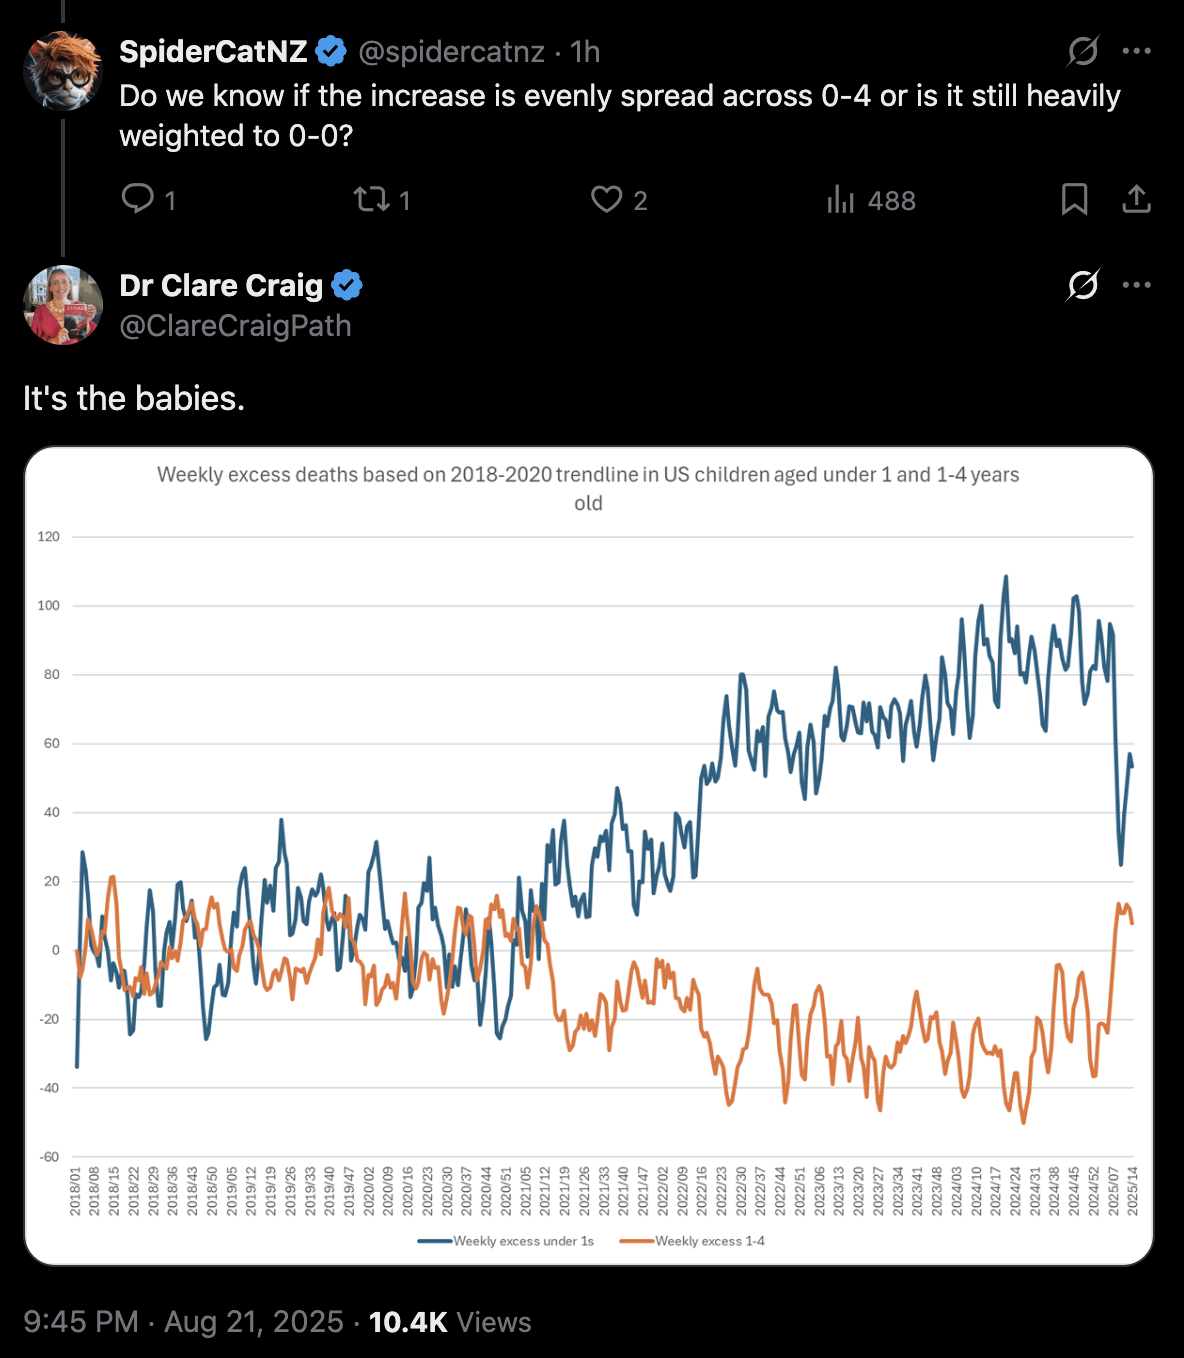This screenshot has height=1358, width=1184.
Task: Click the @ClareCraigPath handle
Action: (x=236, y=326)
